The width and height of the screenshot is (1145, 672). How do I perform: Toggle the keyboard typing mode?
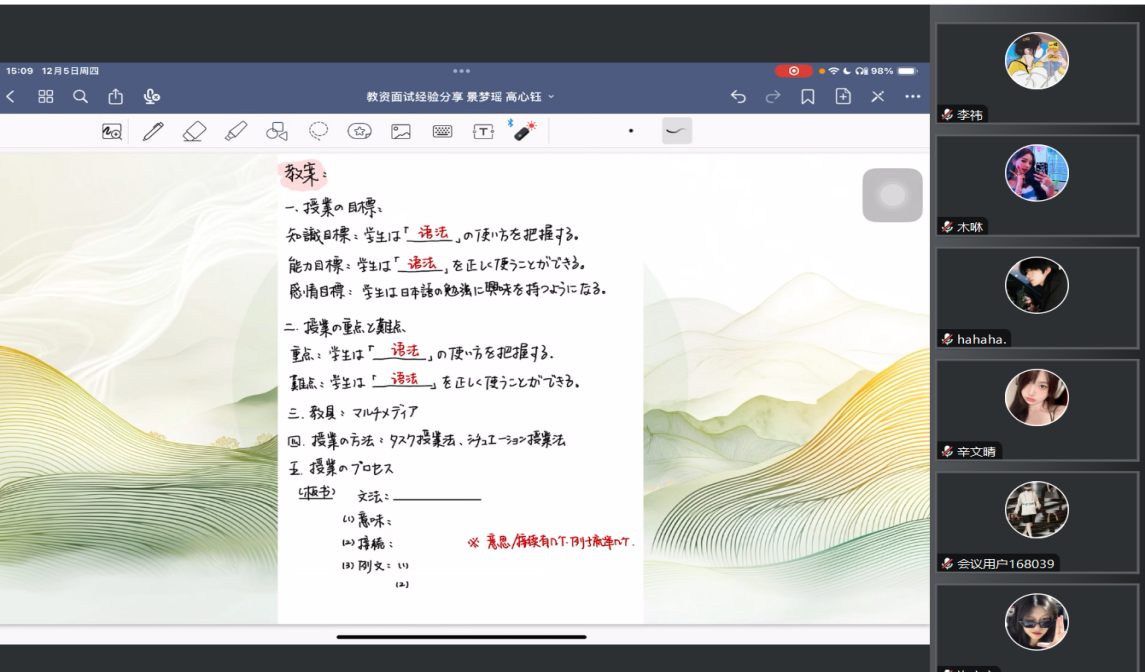(443, 131)
